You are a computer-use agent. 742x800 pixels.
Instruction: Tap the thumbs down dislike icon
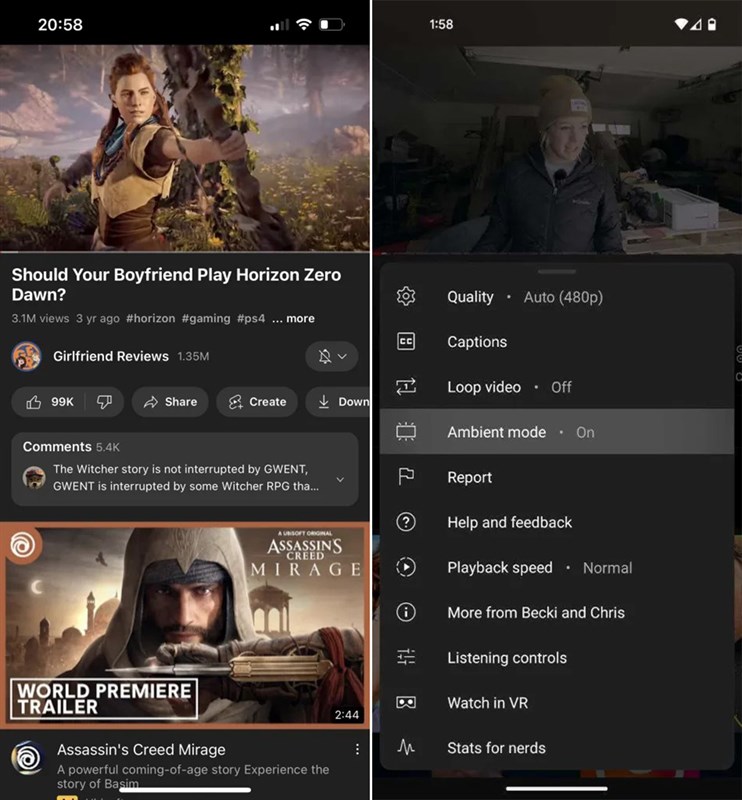[x=104, y=402]
